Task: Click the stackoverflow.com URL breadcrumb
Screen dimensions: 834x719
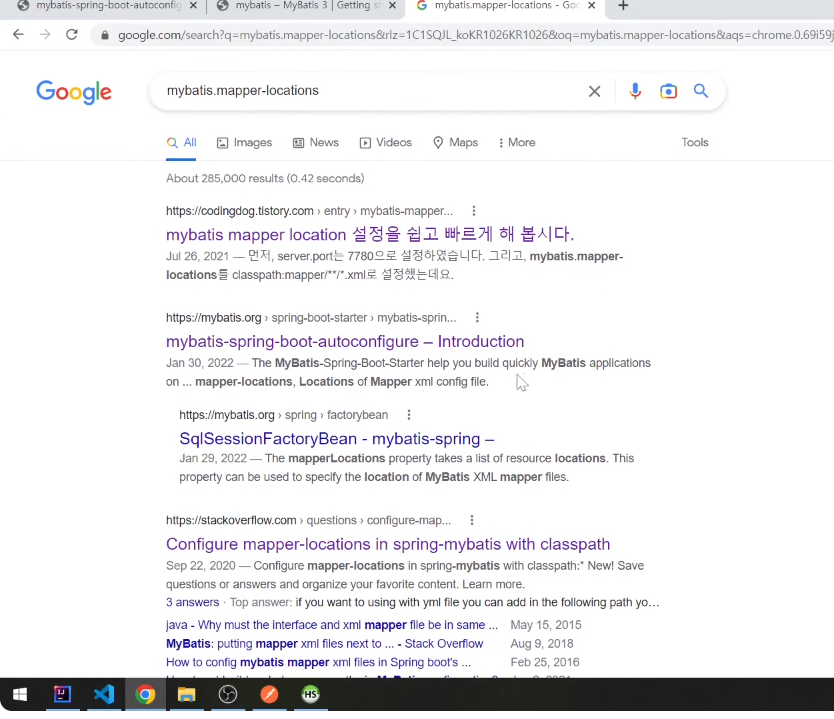Action: click(x=308, y=520)
